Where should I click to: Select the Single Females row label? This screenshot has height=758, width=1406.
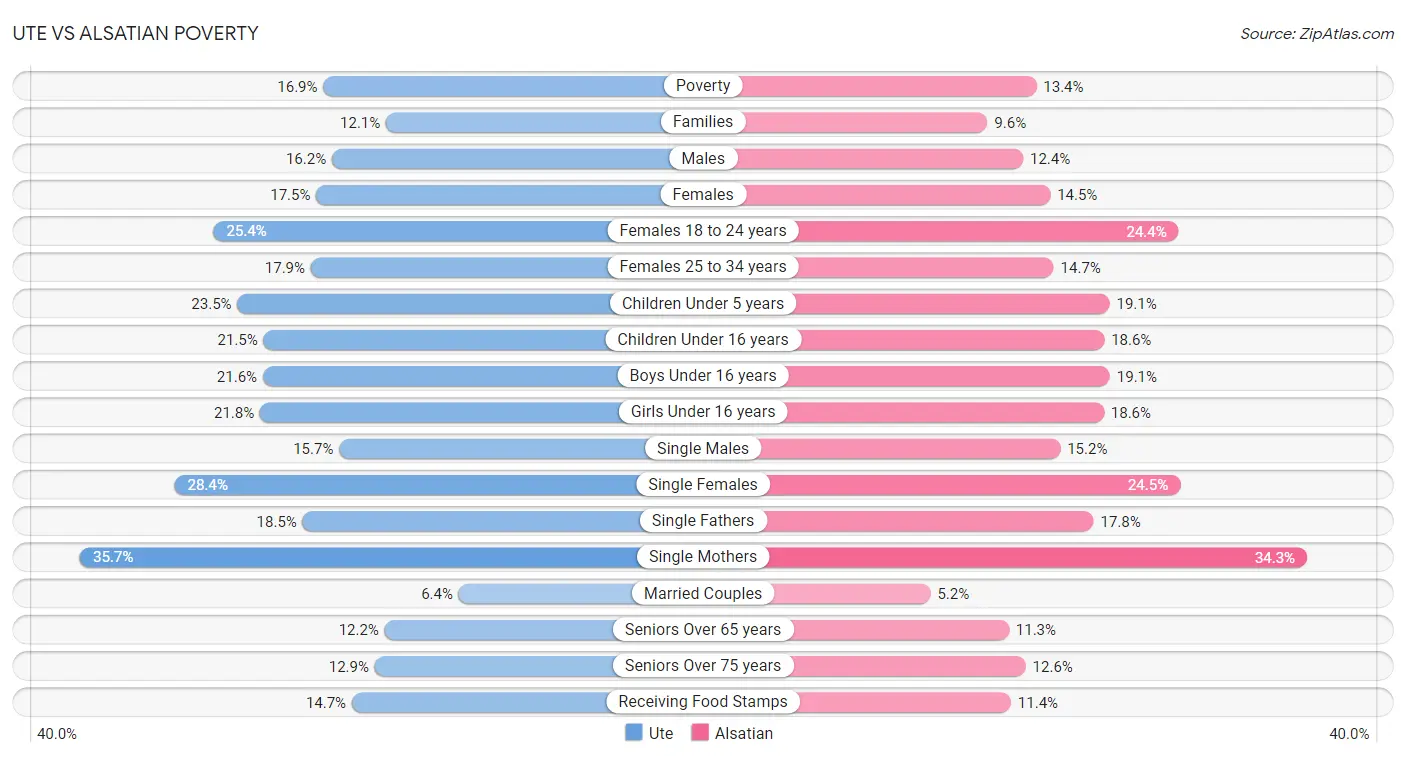pyautogui.click(x=703, y=485)
